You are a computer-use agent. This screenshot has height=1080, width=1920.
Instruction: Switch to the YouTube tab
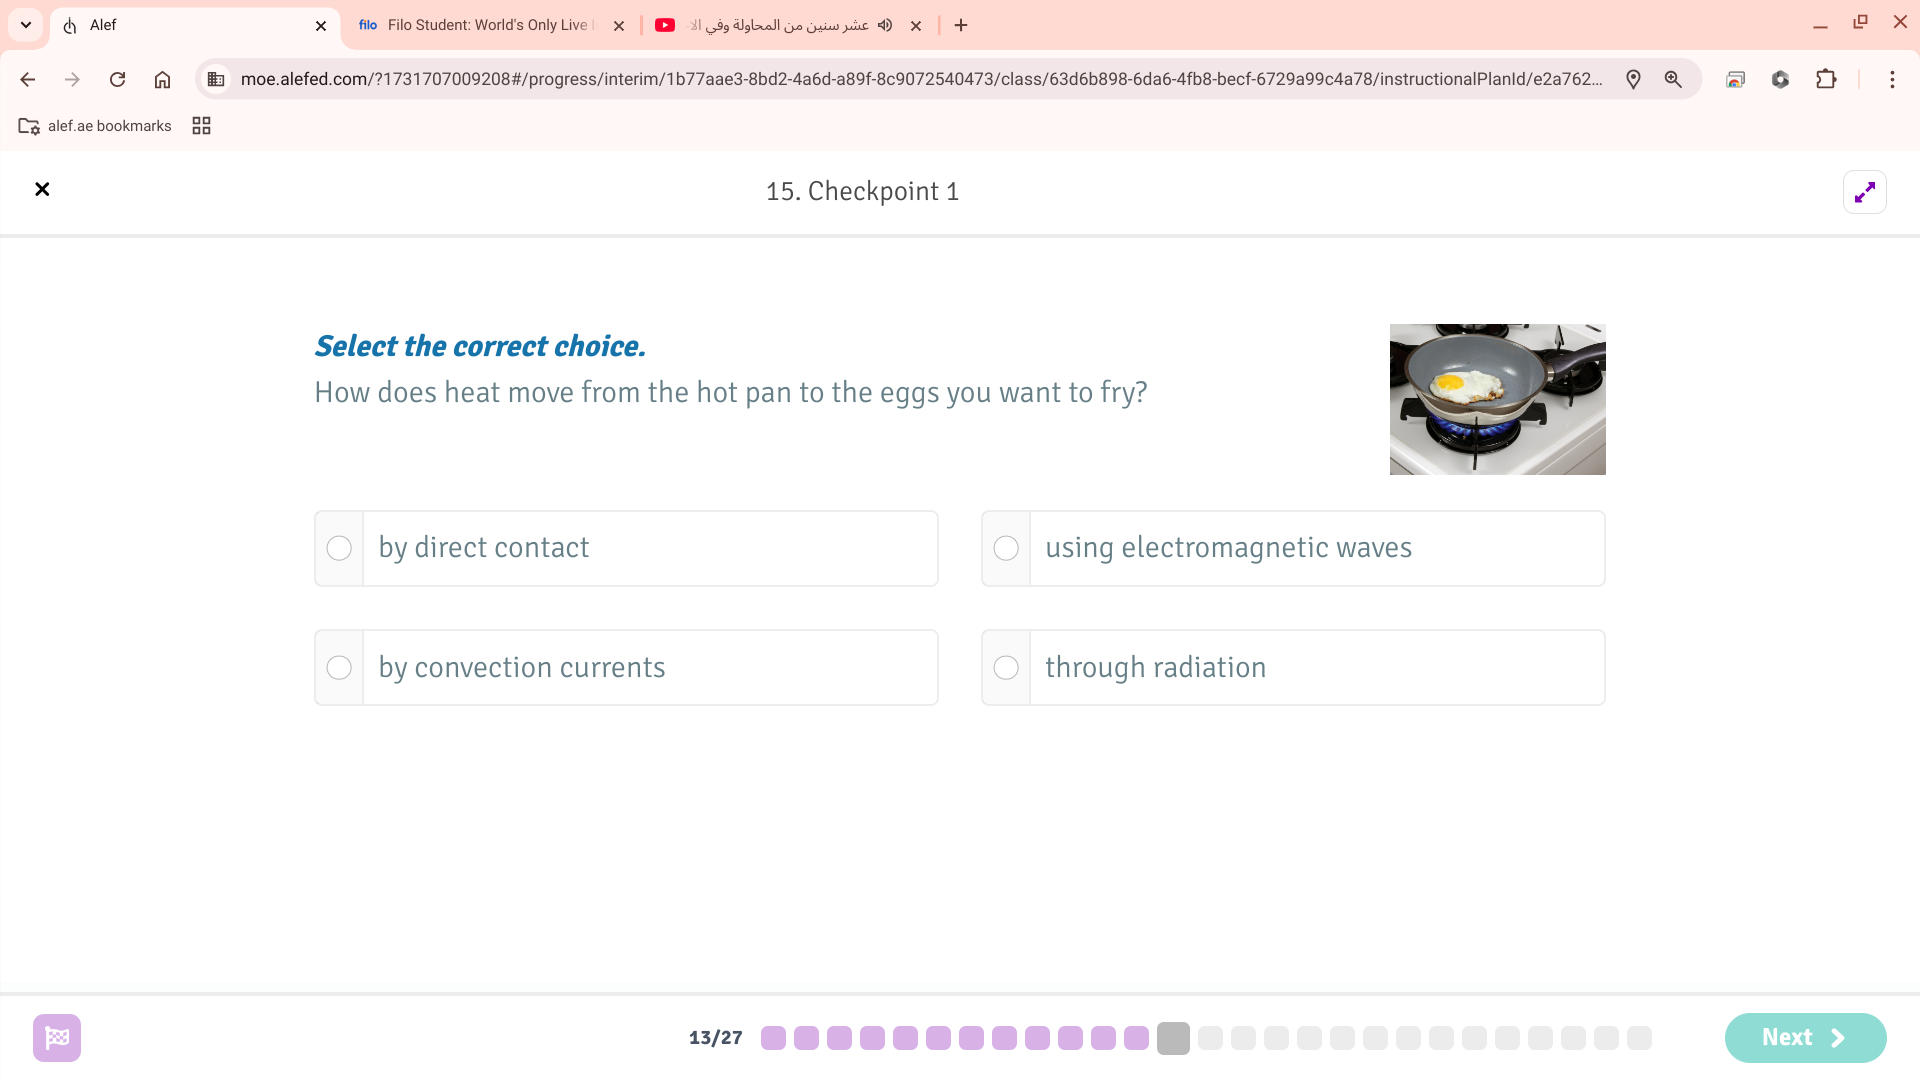(x=780, y=25)
